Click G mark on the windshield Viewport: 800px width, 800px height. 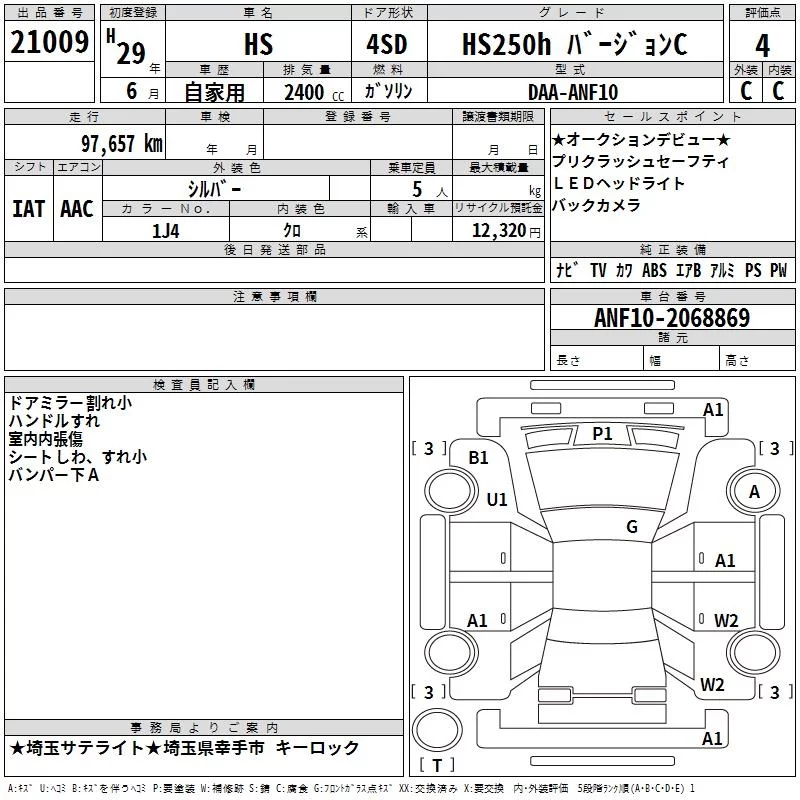(x=632, y=527)
